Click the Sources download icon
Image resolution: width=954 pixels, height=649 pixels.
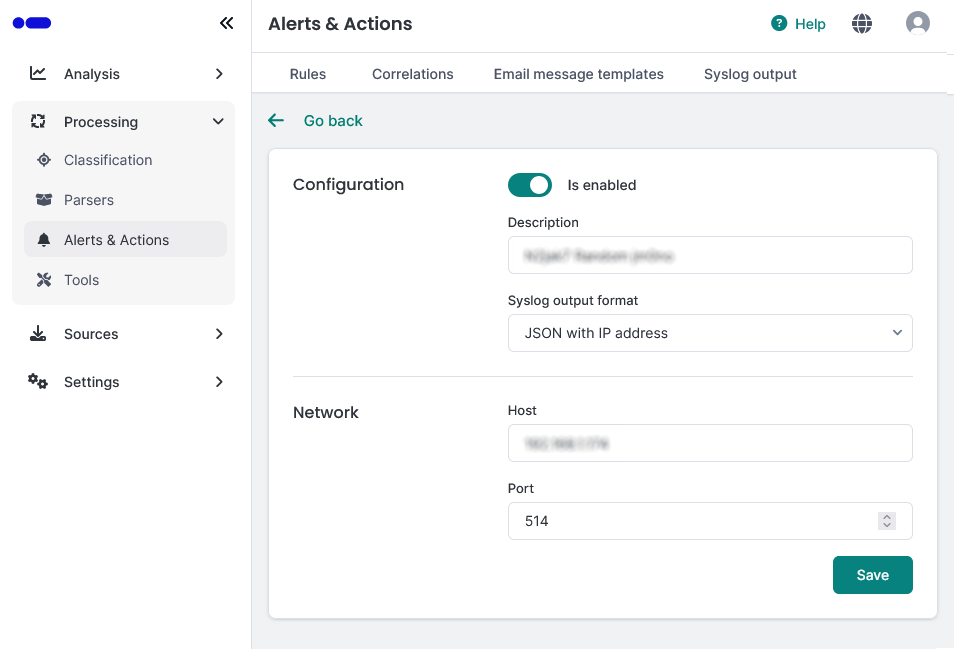tap(39, 334)
